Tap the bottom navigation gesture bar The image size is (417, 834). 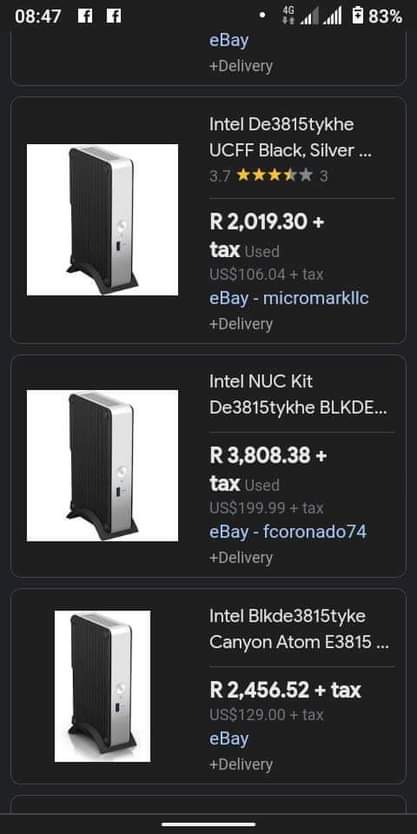tap(208, 824)
